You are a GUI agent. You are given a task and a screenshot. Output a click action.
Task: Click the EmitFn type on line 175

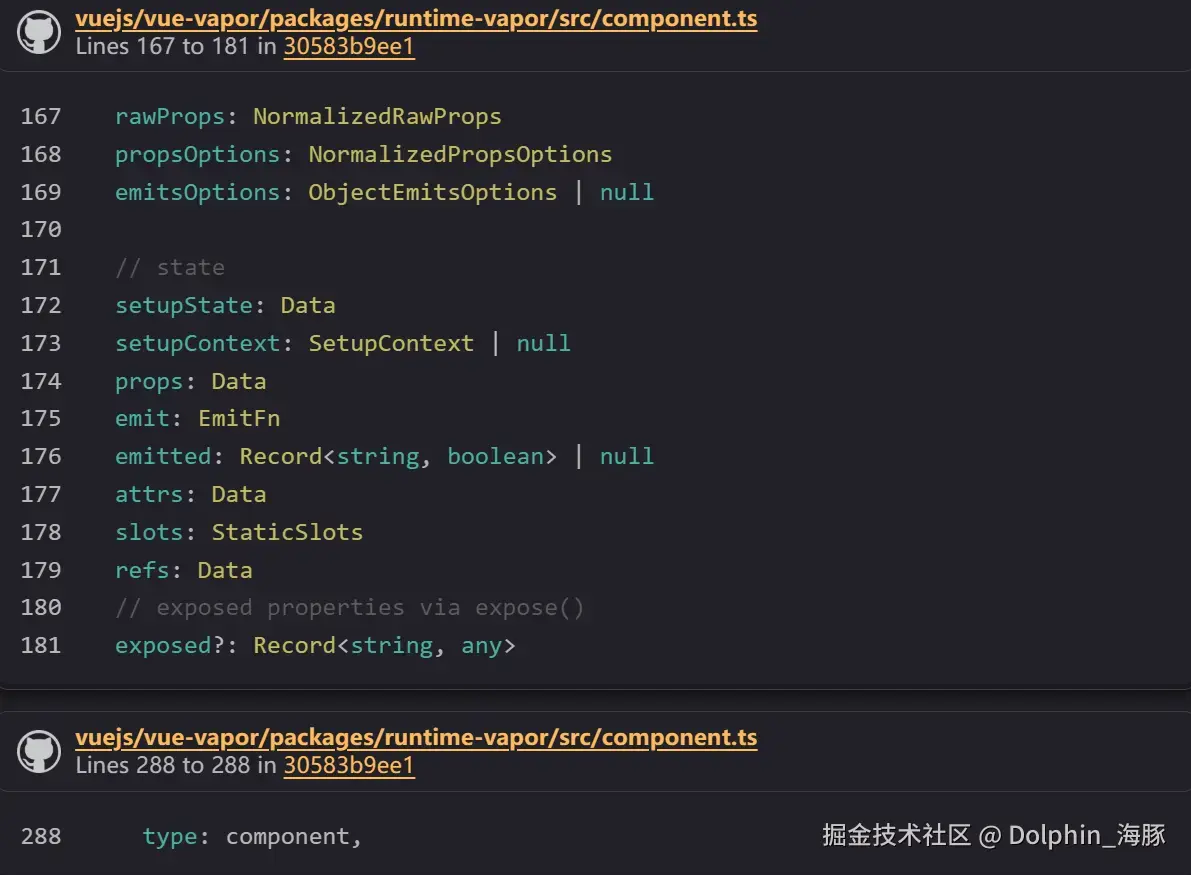239,418
